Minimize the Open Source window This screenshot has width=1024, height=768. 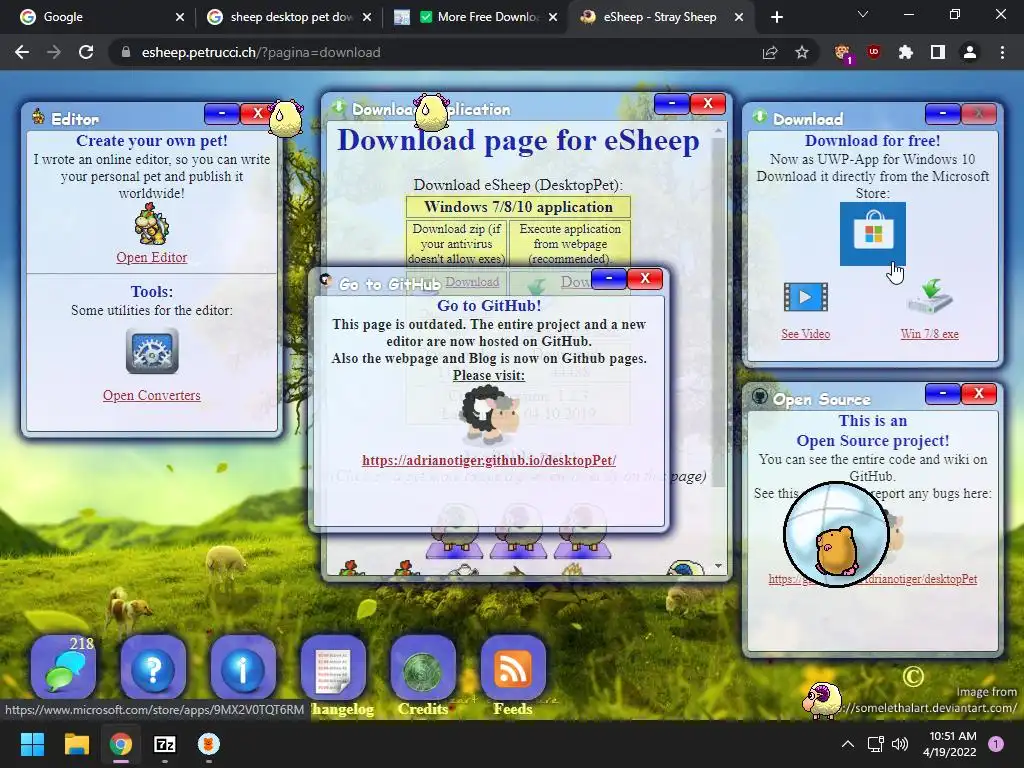tap(942, 393)
